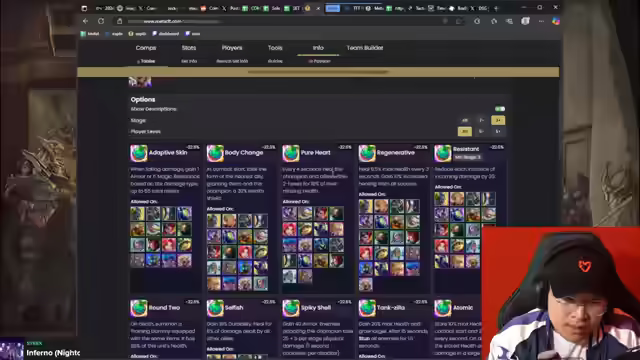Click the Round Two augment icon
The image size is (640, 360).
coord(139,308)
